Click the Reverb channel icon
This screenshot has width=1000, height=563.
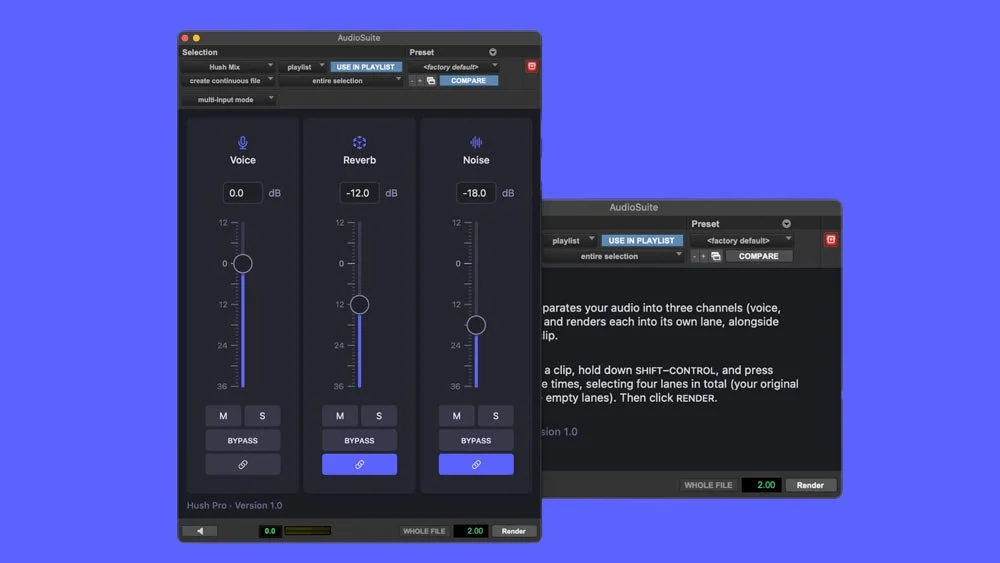(x=359, y=142)
